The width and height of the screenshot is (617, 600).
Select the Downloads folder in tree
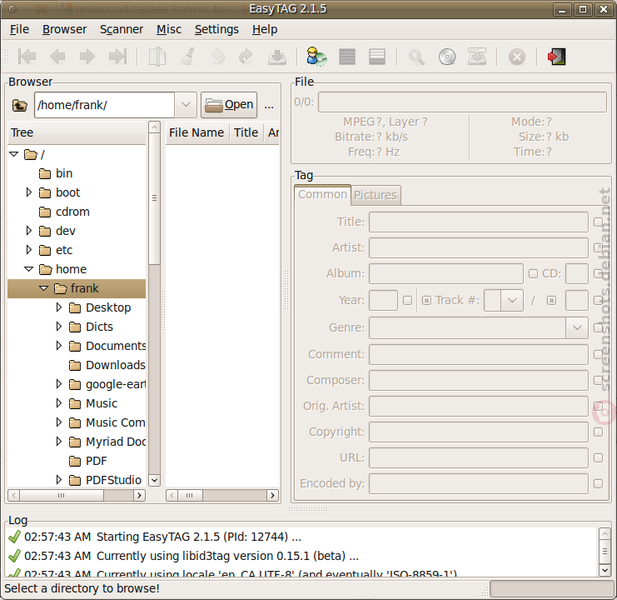pyautogui.click(x=115, y=365)
